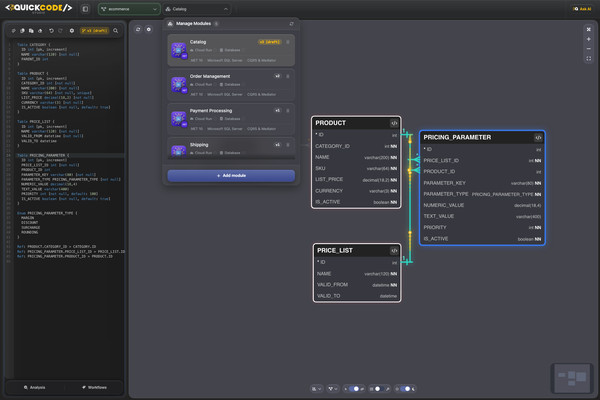
Task: Click NUMERIC_VALUE row in PRICING_PARAMETER
Action: click(482, 205)
